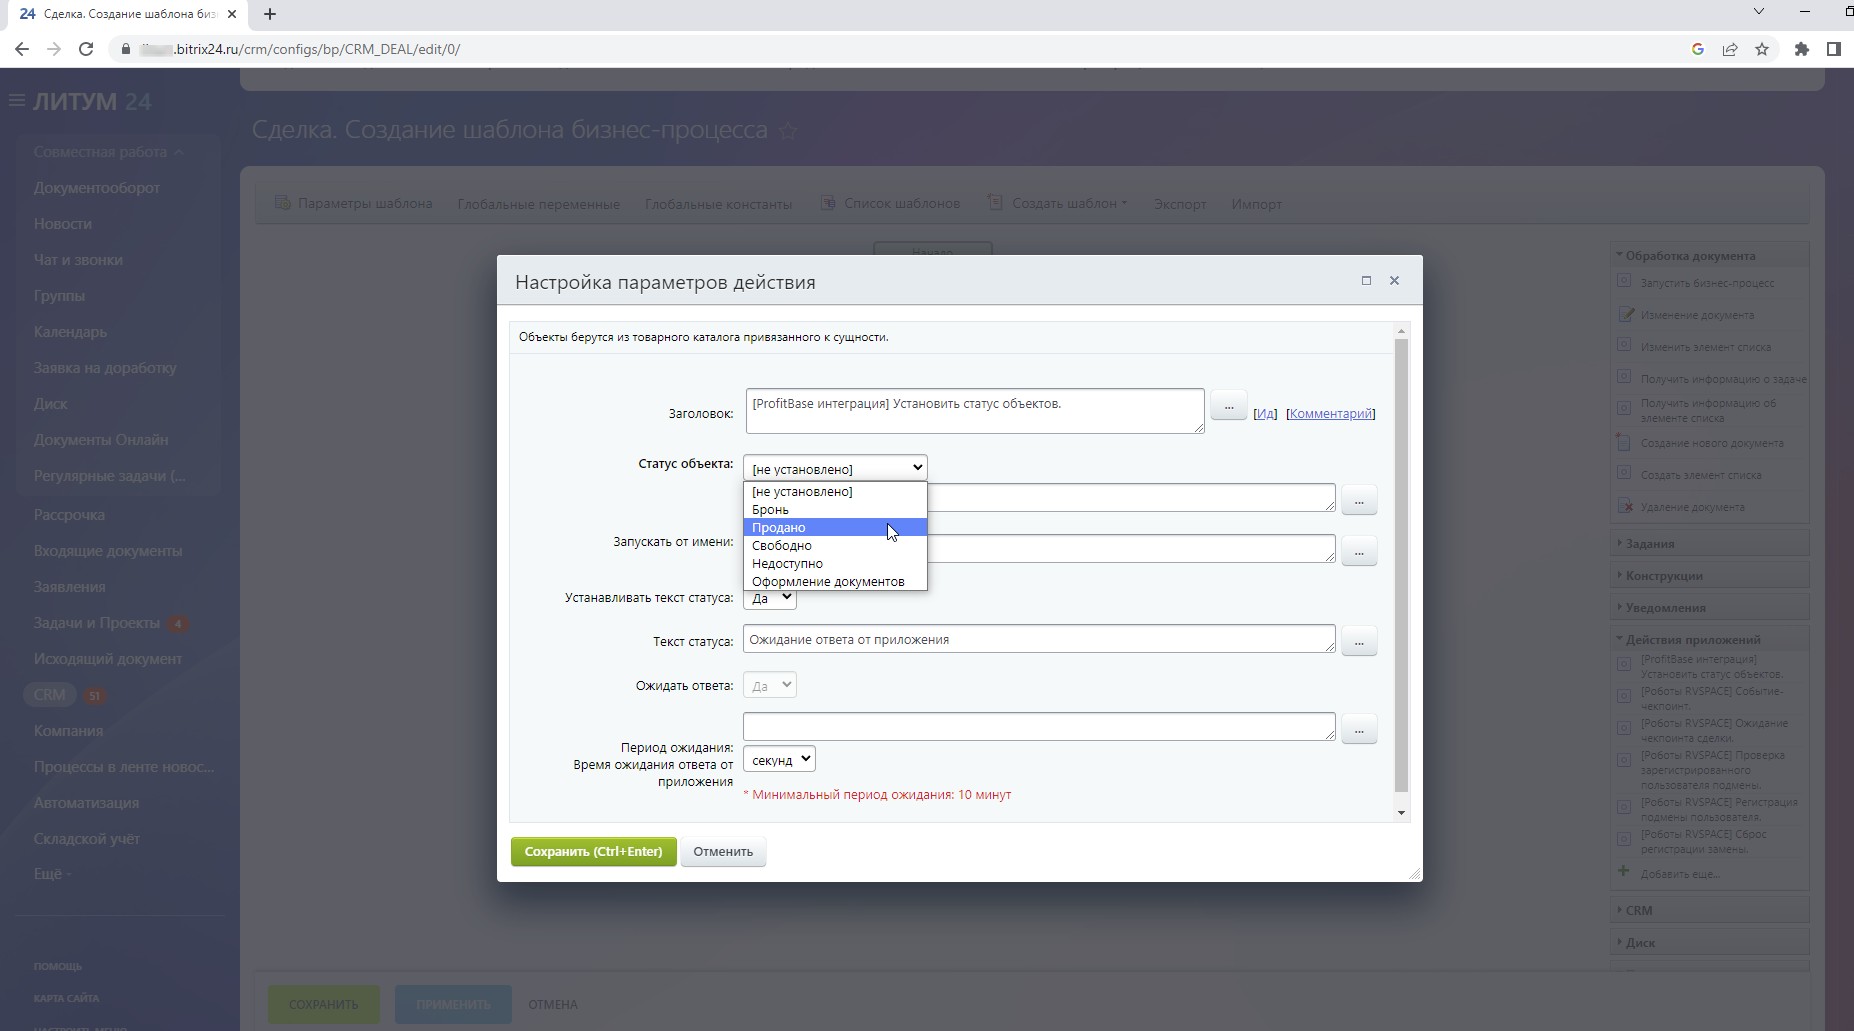Choose 'Бронь' option in status list
The width and height of the screenshot is (1854, 1031).
[x=770, y=510]
